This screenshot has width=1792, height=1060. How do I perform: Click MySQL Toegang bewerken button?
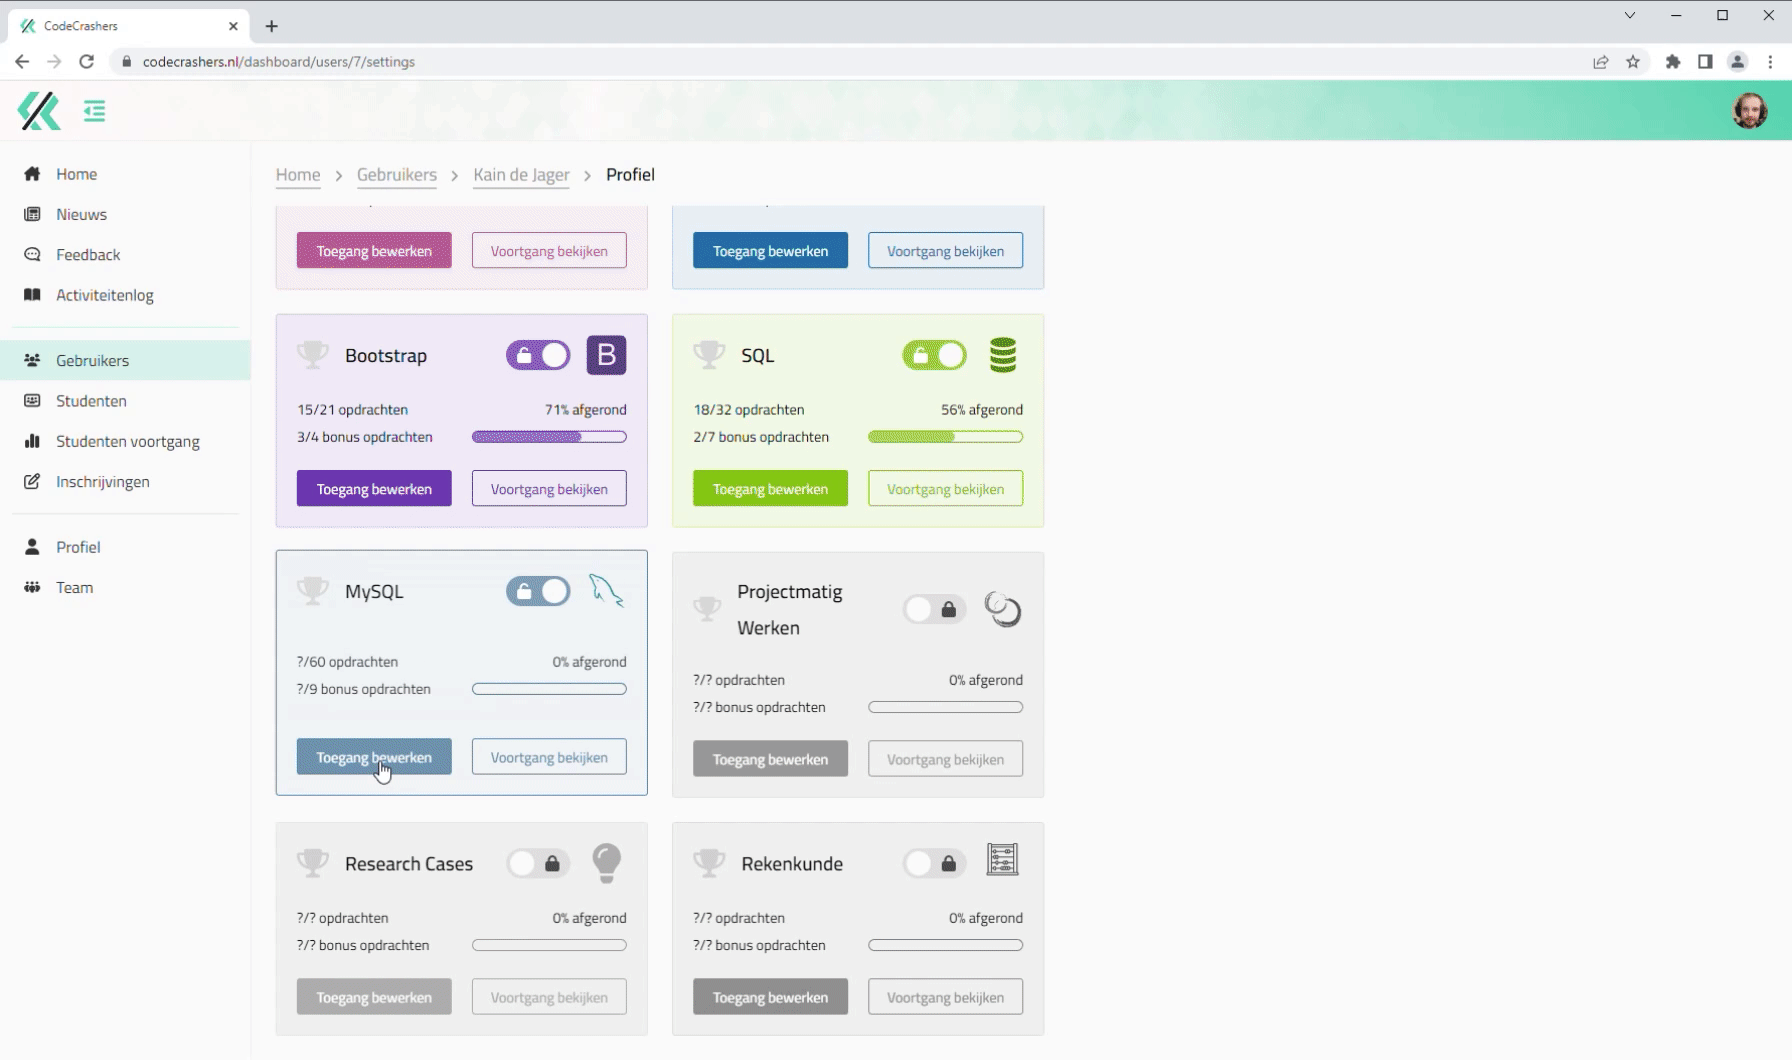click(374, 757)
